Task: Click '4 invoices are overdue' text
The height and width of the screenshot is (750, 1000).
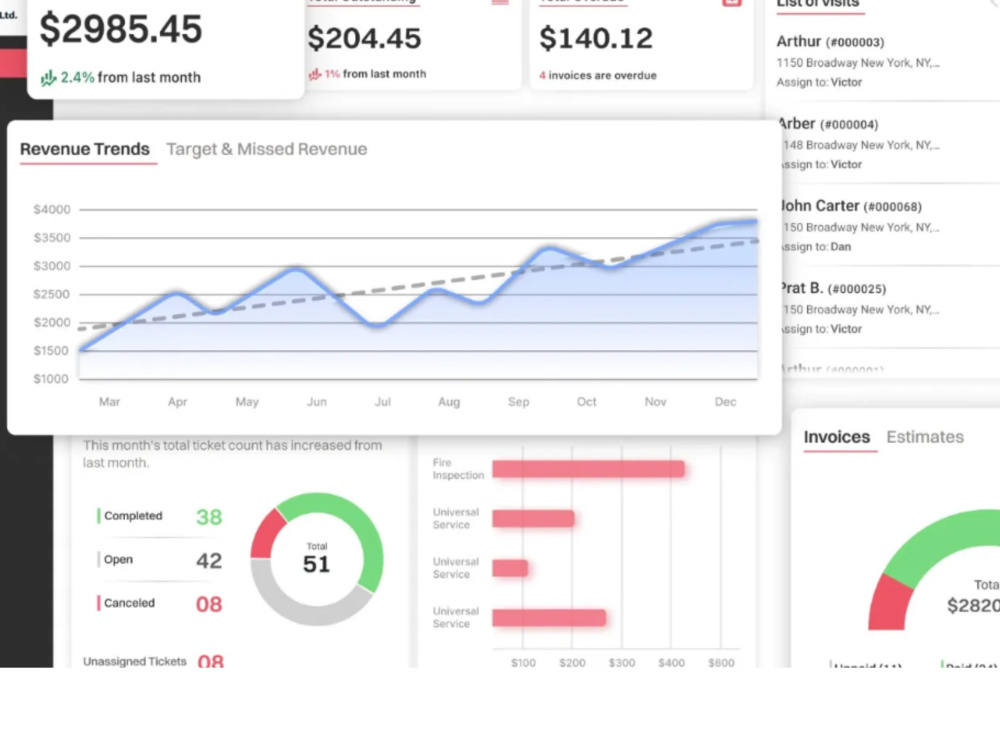Action: click(598, 75)
